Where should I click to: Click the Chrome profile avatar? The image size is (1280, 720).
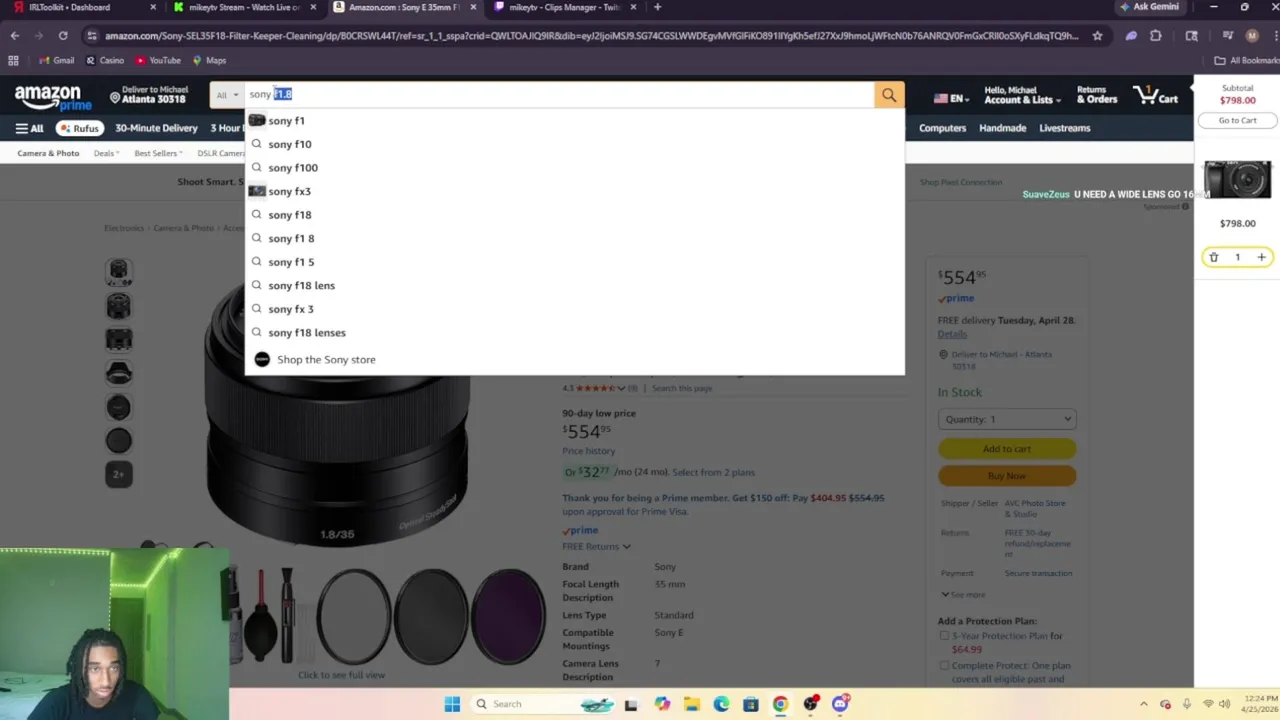click(x=1252, y=35)
